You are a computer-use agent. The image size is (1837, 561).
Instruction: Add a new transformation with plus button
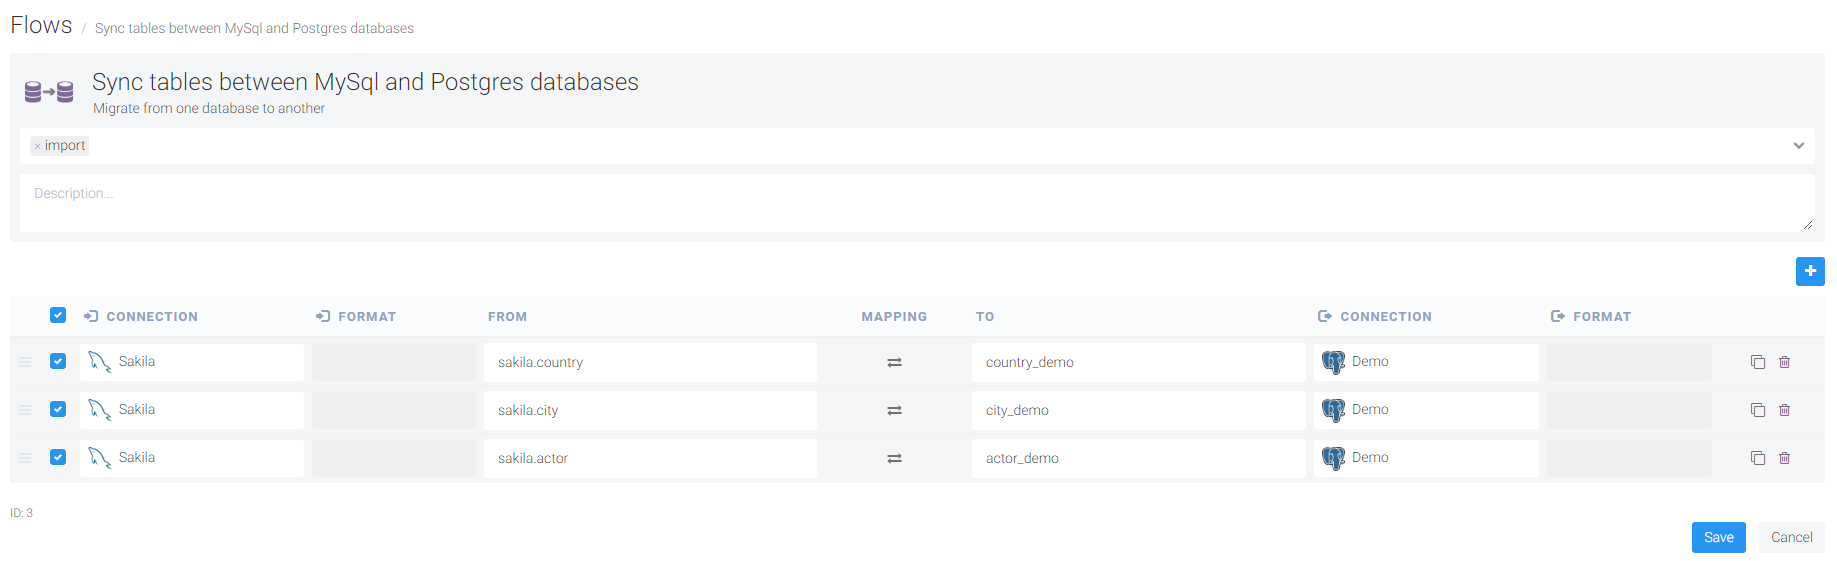tap(1810, 271)
